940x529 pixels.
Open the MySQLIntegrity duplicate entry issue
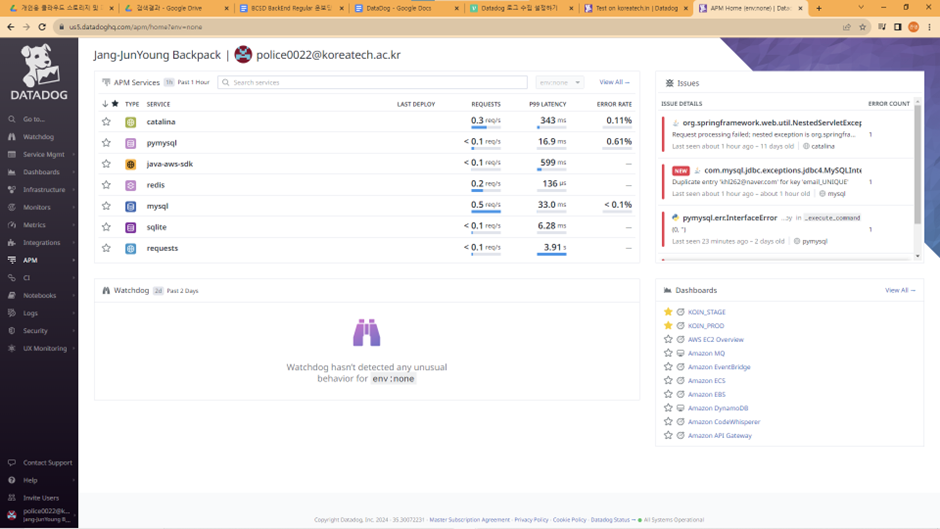782,170
